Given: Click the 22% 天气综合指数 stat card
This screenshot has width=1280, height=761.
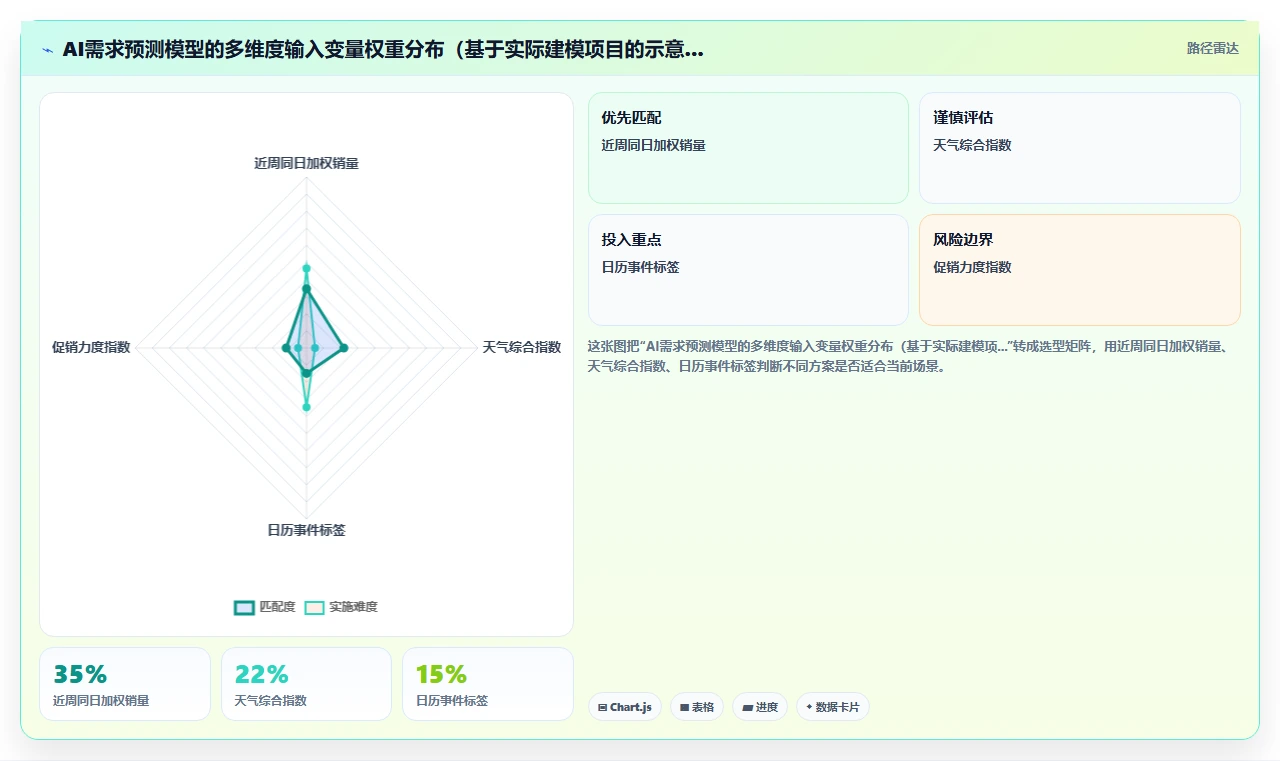Looking at the screenshot, I should 306,684.
